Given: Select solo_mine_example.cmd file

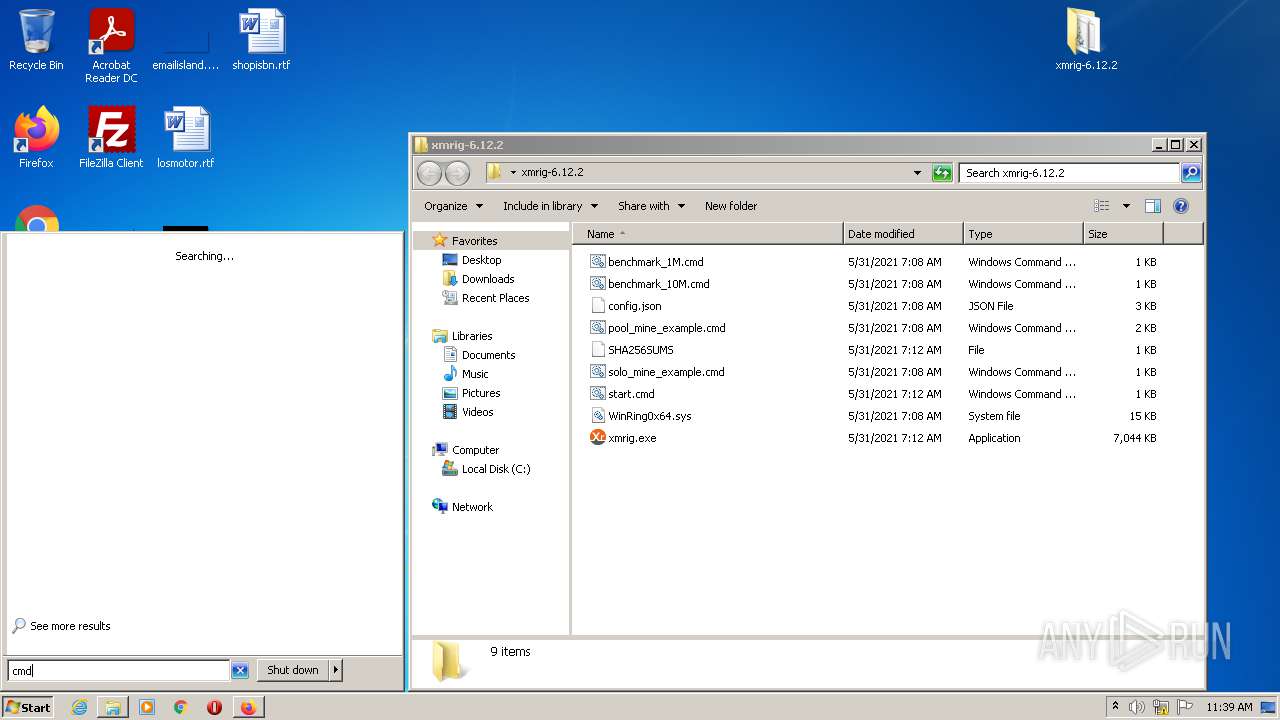Looking at the screenshot, I should (x=666, y=372).
